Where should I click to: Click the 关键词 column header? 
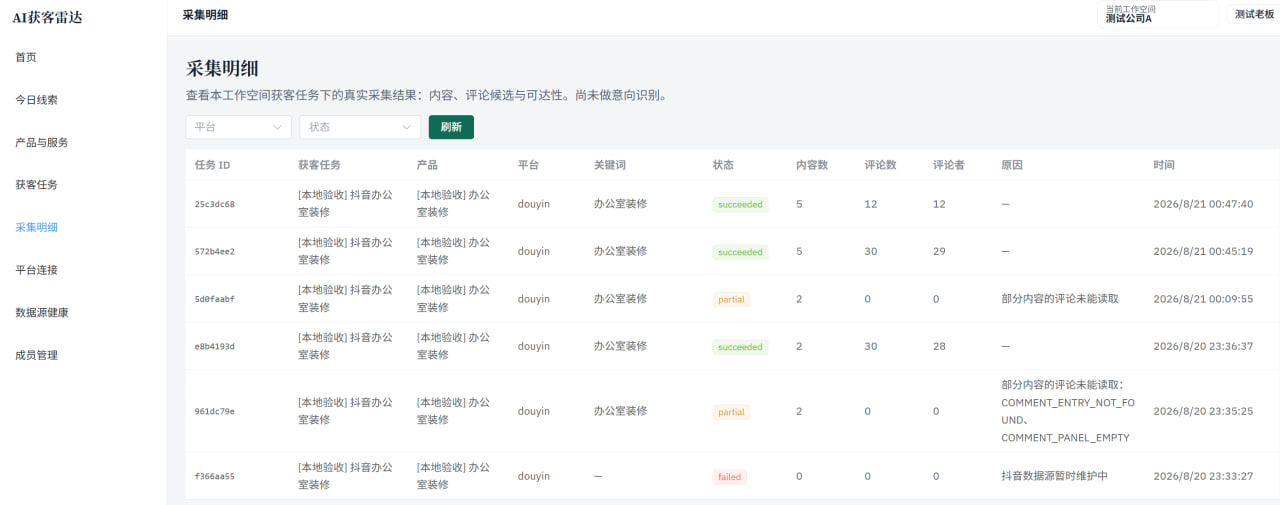click(x=609, y=165)
